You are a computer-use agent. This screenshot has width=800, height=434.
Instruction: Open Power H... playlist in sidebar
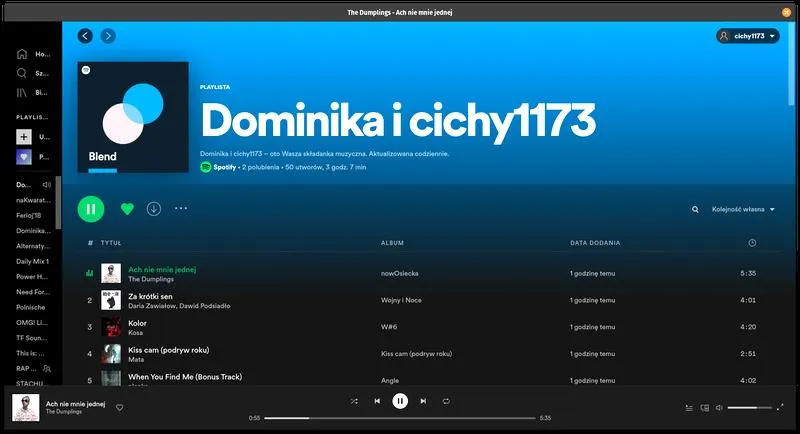click(32, 277)
